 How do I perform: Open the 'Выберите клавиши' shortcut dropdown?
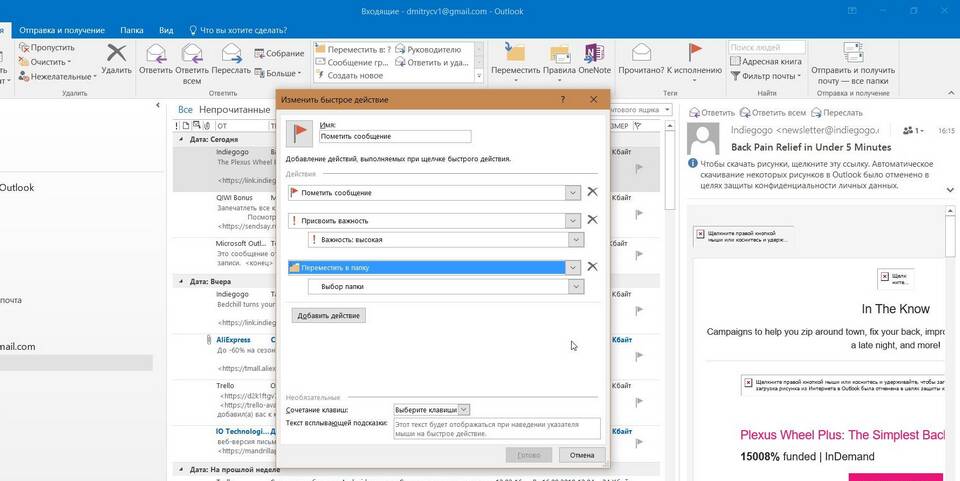464,409
